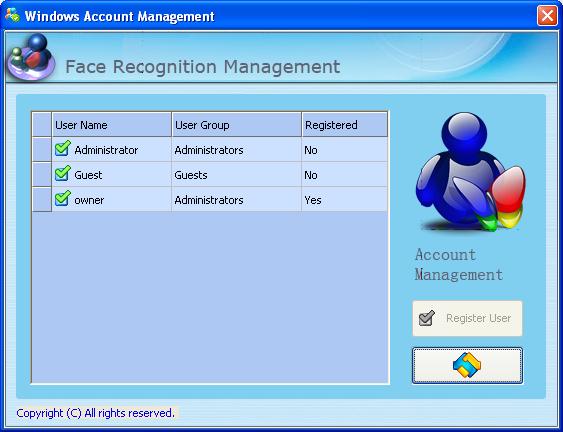Toggle the green checkmark beside owner

coord(62,199)
